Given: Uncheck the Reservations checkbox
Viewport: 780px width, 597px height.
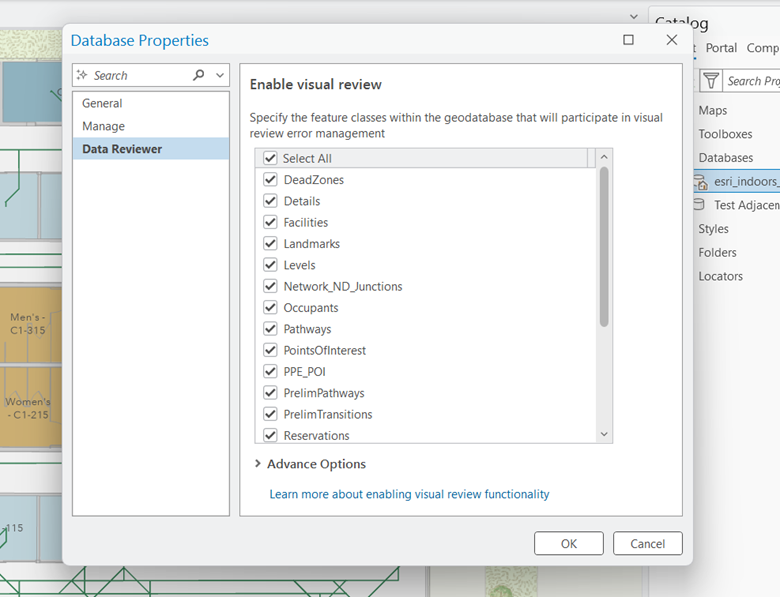Looking at the screenshot, I should click(270, 435).
